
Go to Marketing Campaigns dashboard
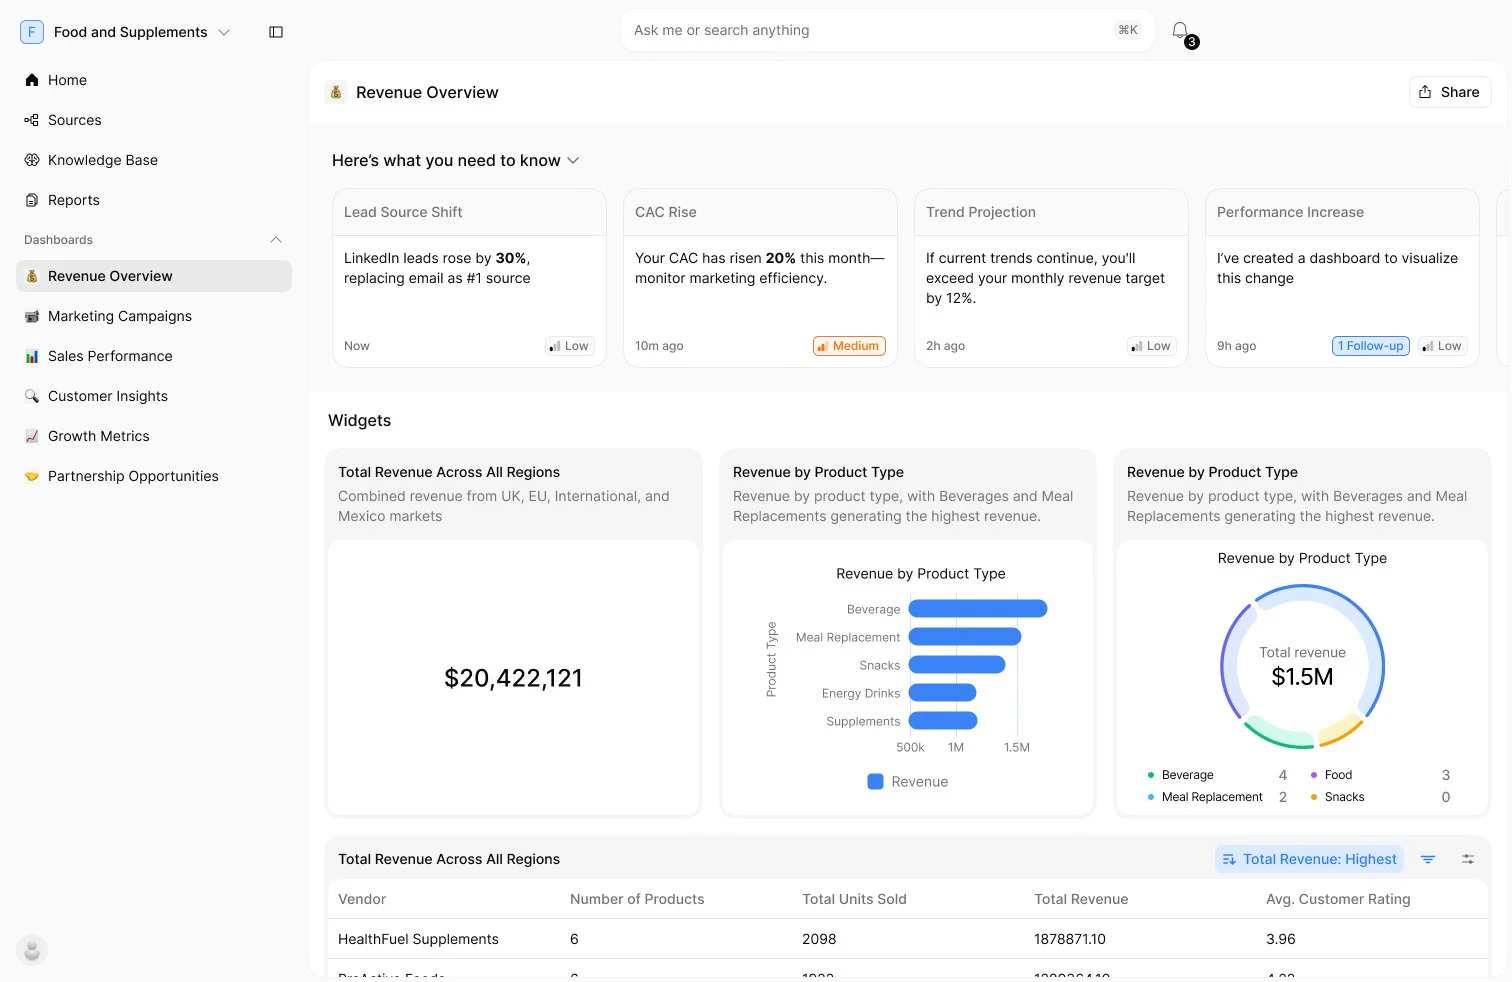(x=154, y=316)
